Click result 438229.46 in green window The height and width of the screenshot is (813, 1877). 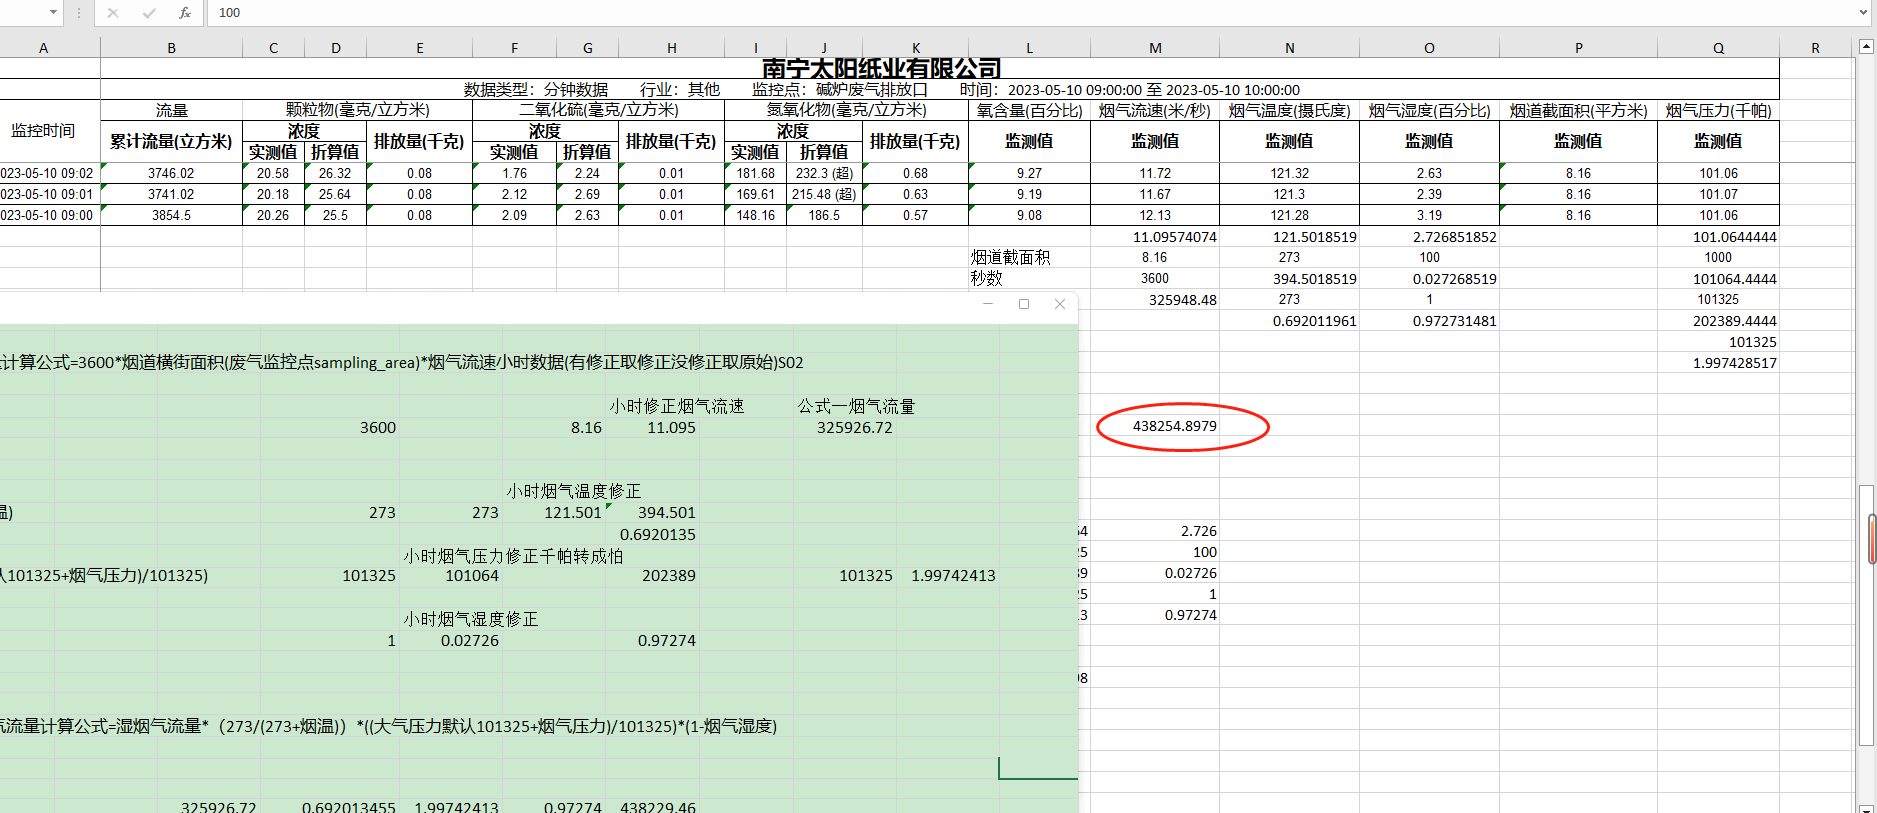click(x=657, y=806)
